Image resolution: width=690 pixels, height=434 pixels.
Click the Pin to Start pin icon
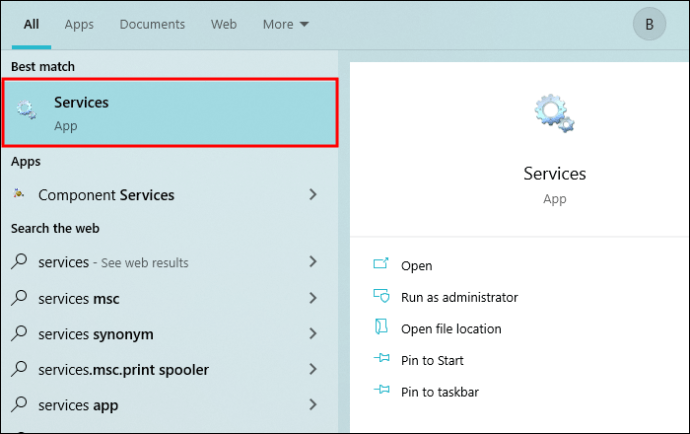382,358
